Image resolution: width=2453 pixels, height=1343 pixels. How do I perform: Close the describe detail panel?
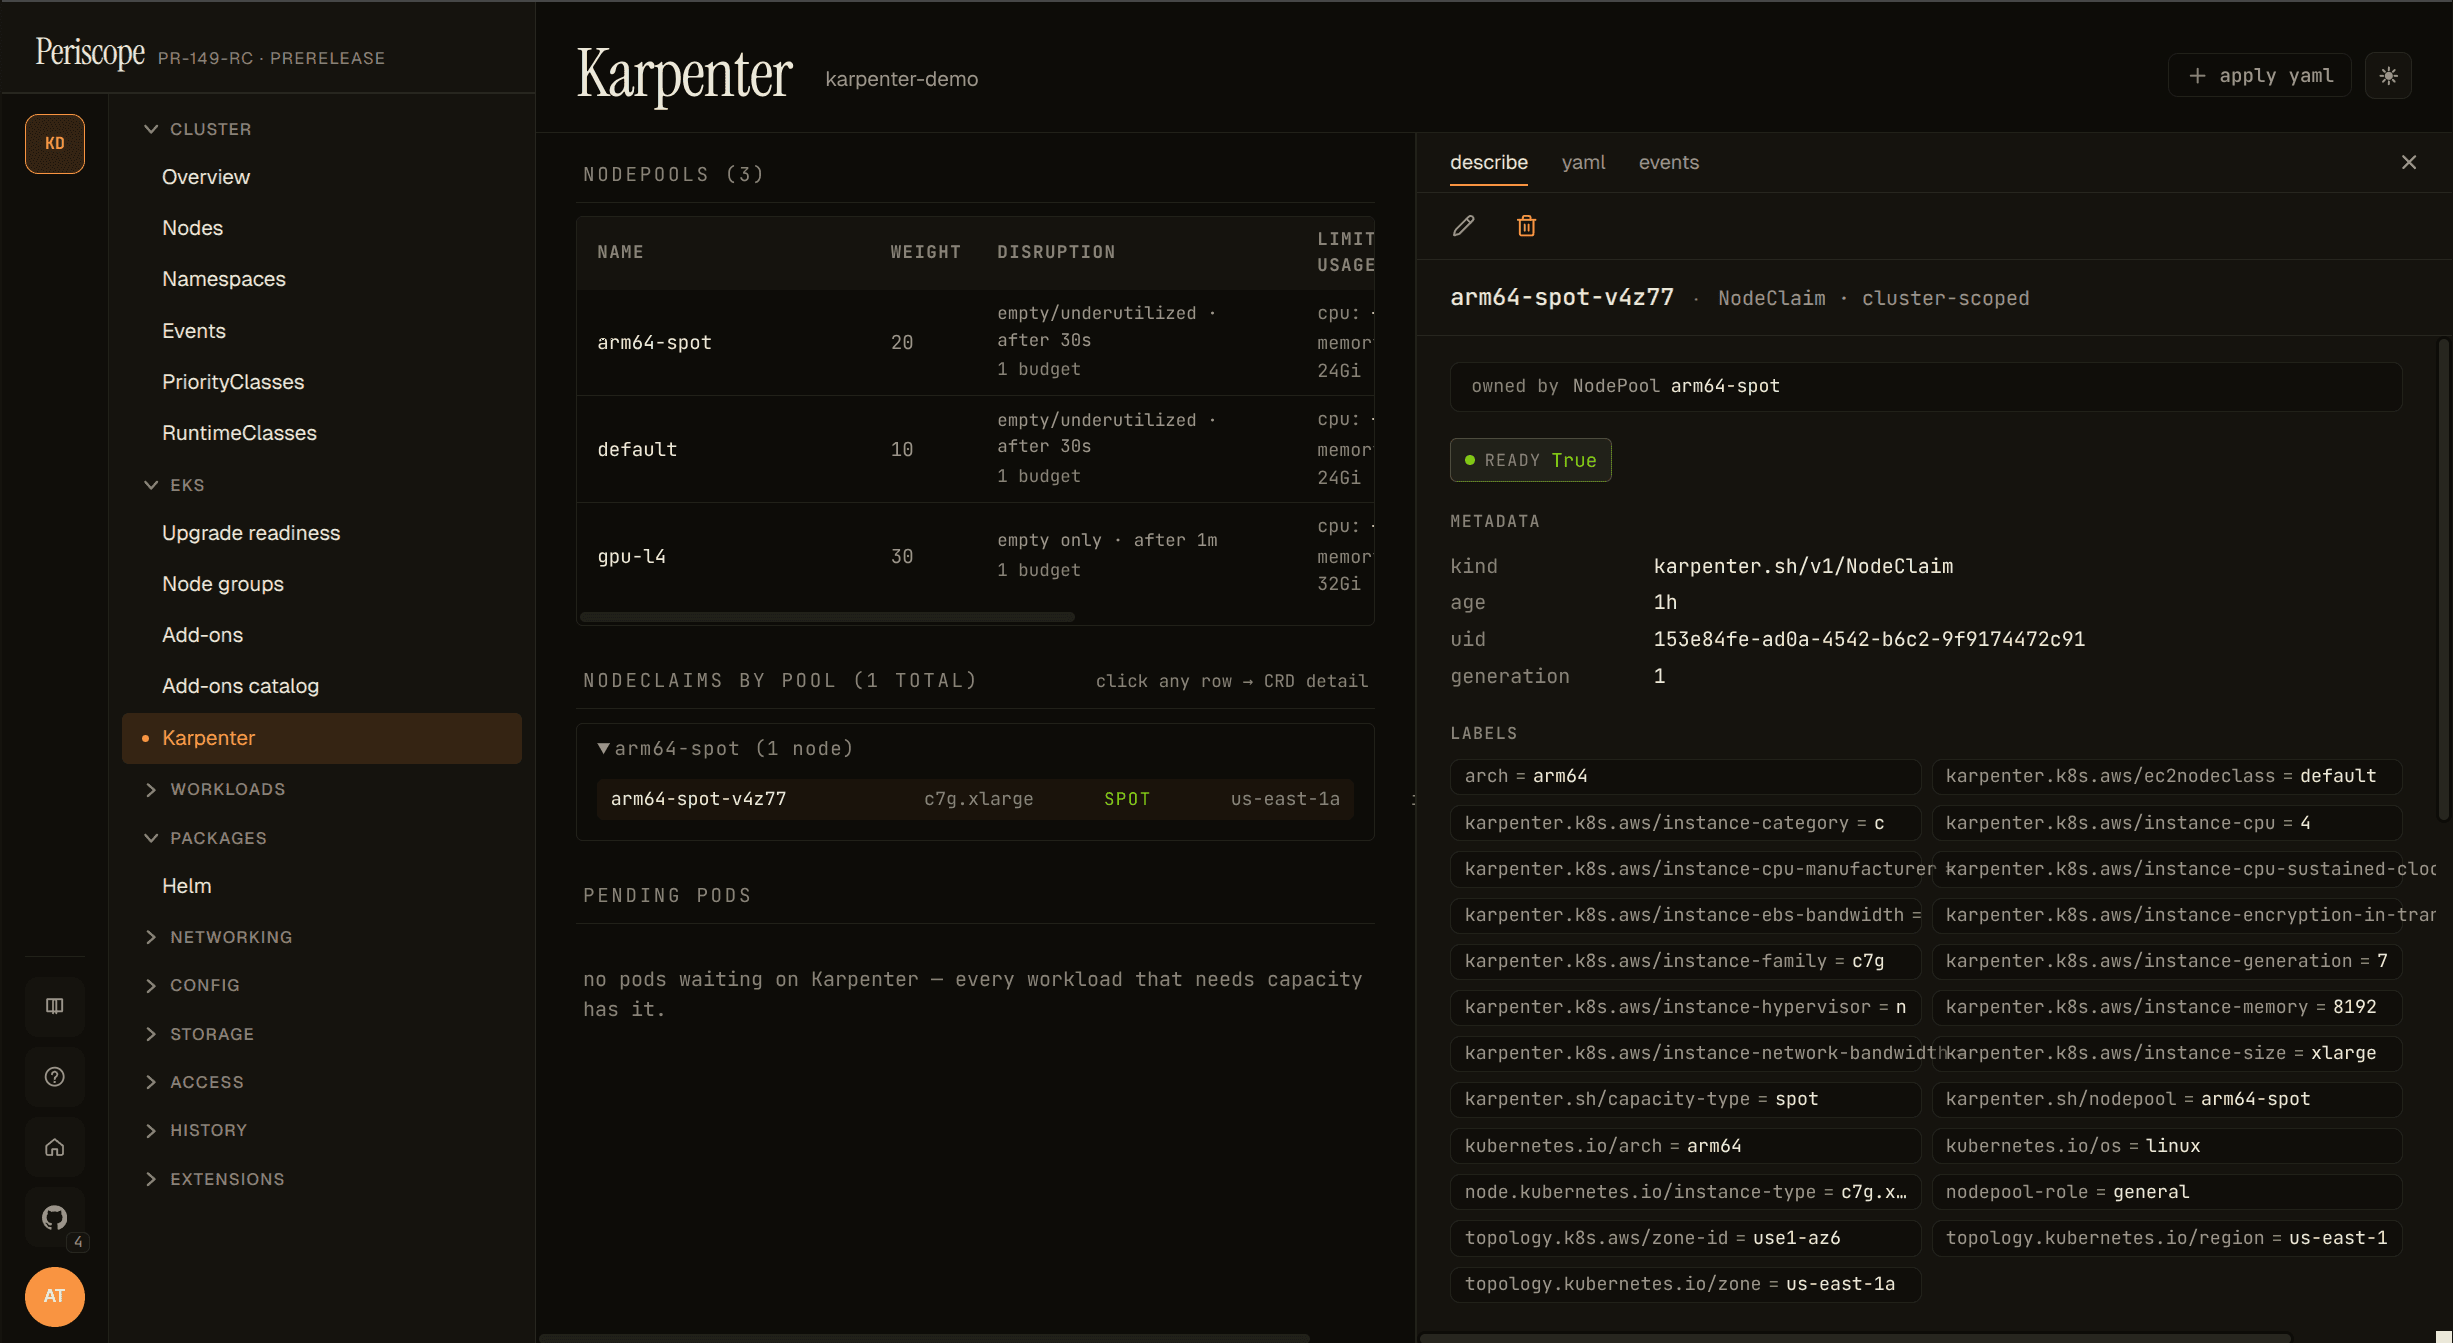click(x=2409, y=162)
